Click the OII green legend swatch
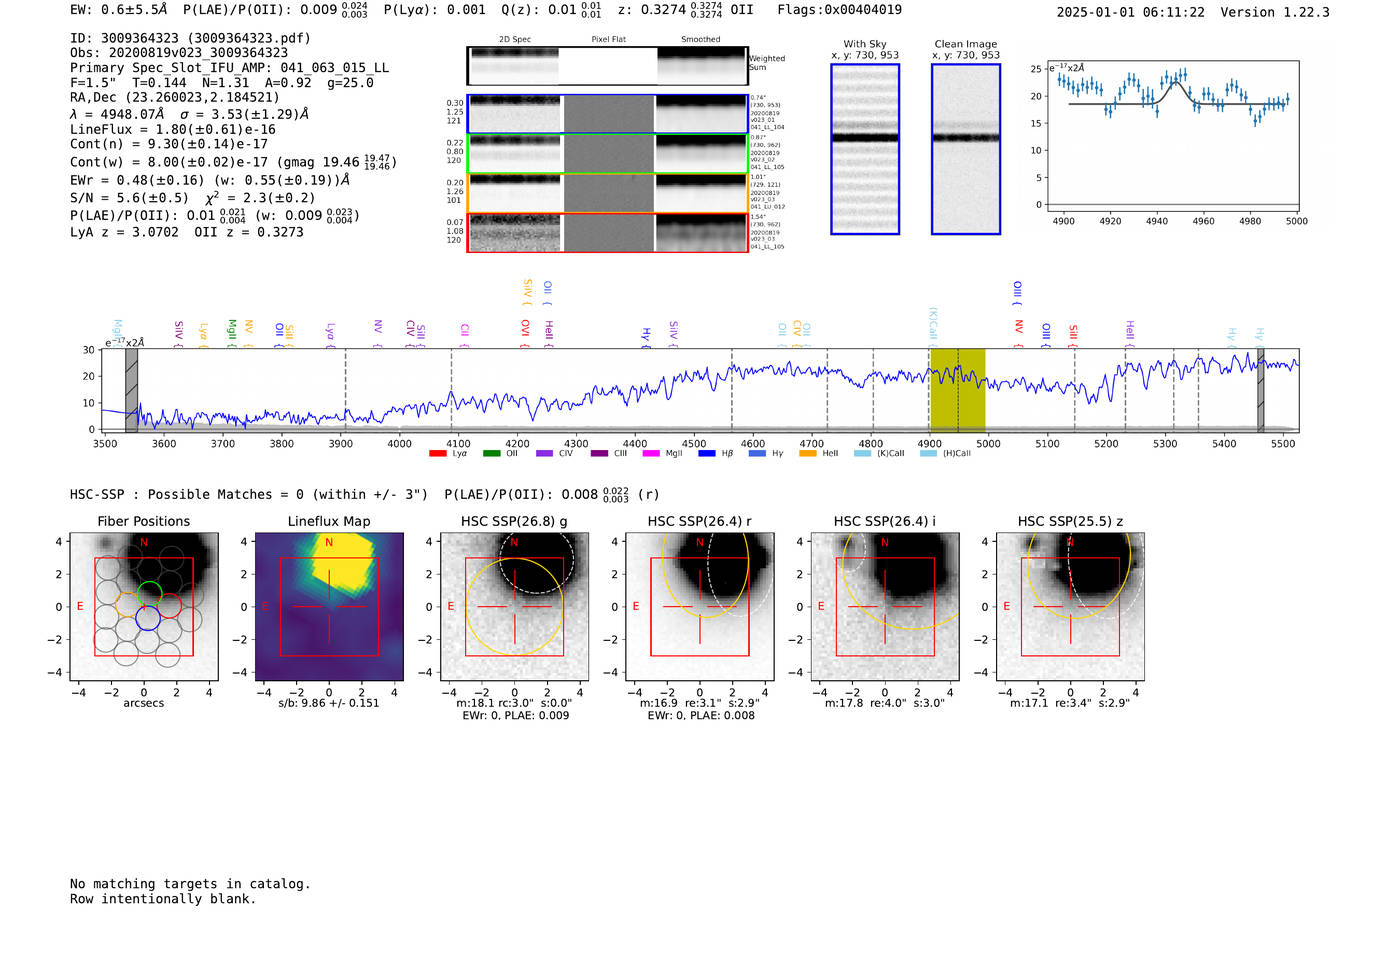 point(491,454)
